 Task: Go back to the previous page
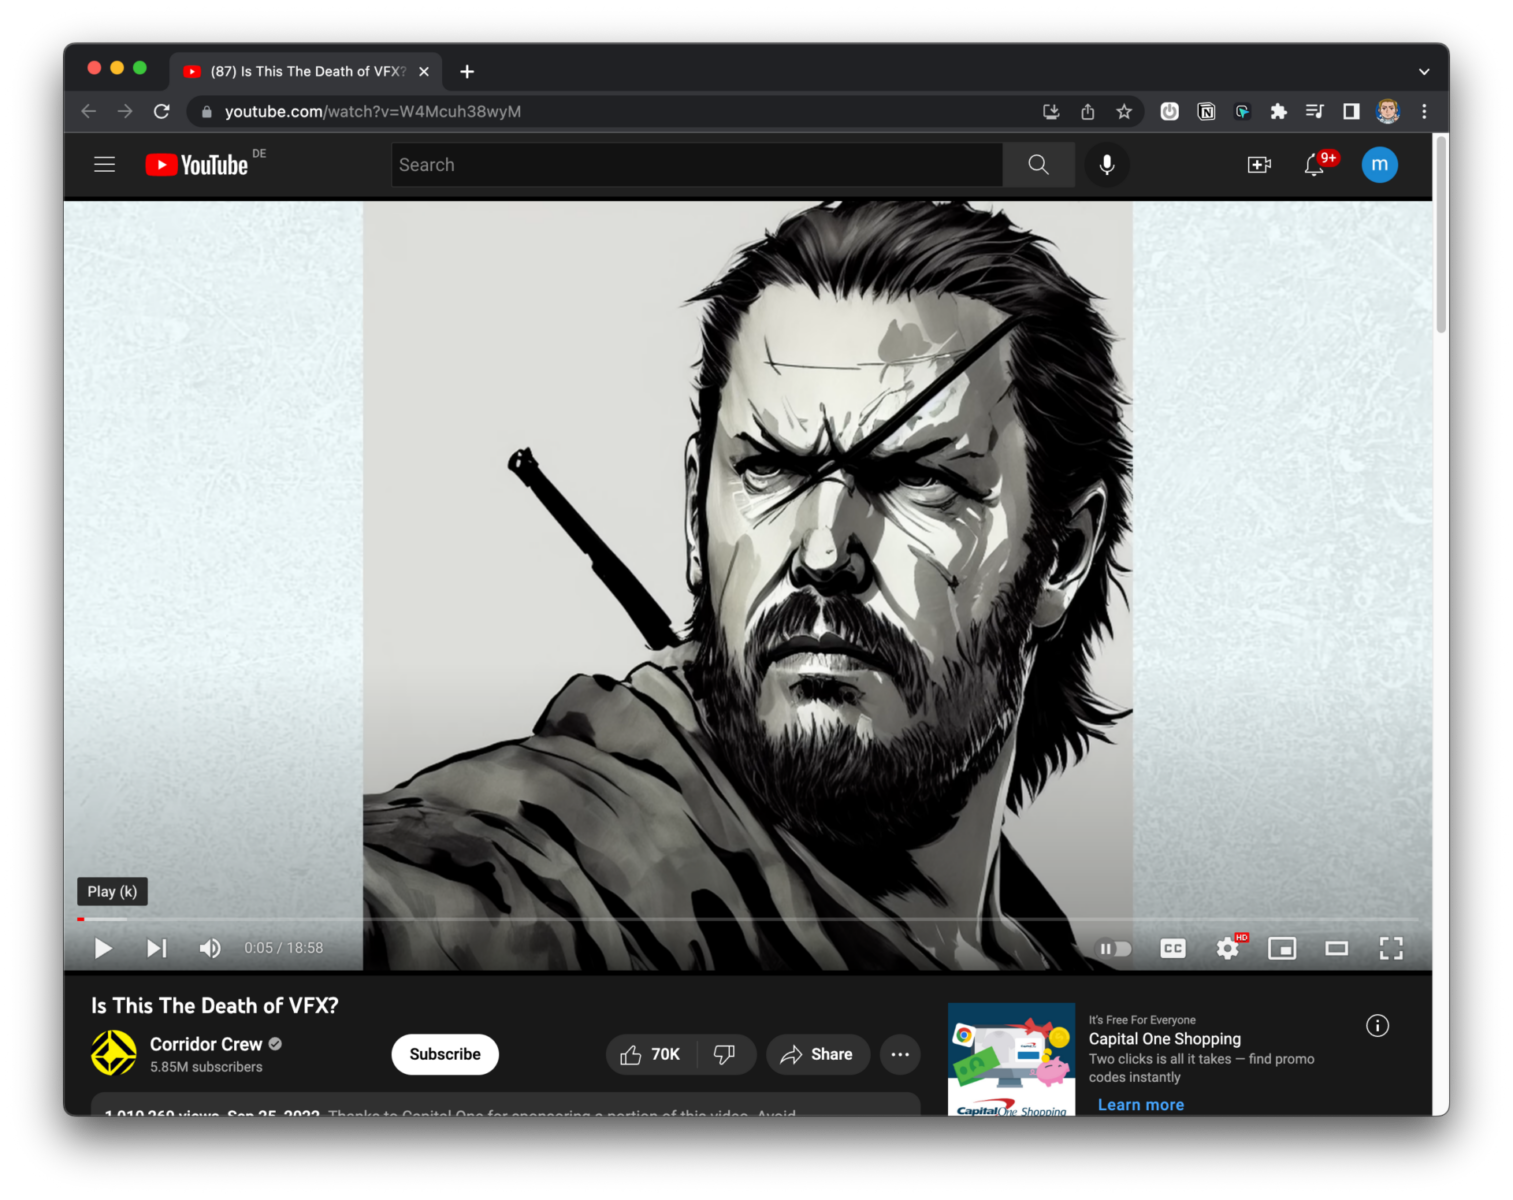click(89, 111)
